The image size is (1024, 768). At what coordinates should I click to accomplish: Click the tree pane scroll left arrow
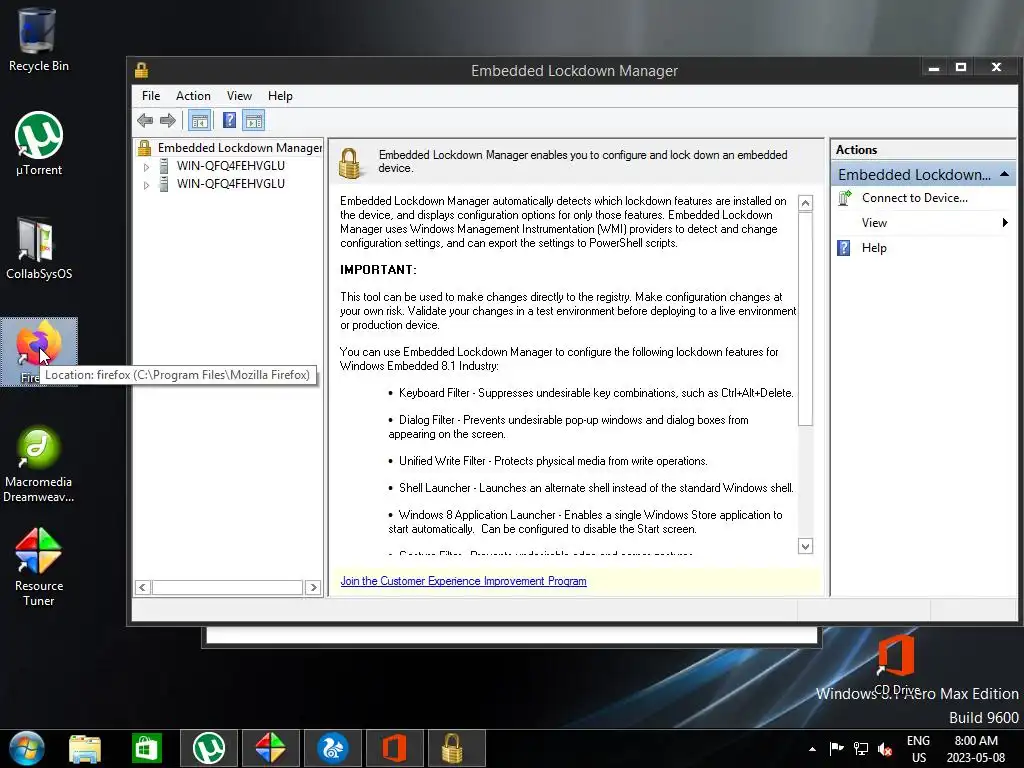click(142, 587)
